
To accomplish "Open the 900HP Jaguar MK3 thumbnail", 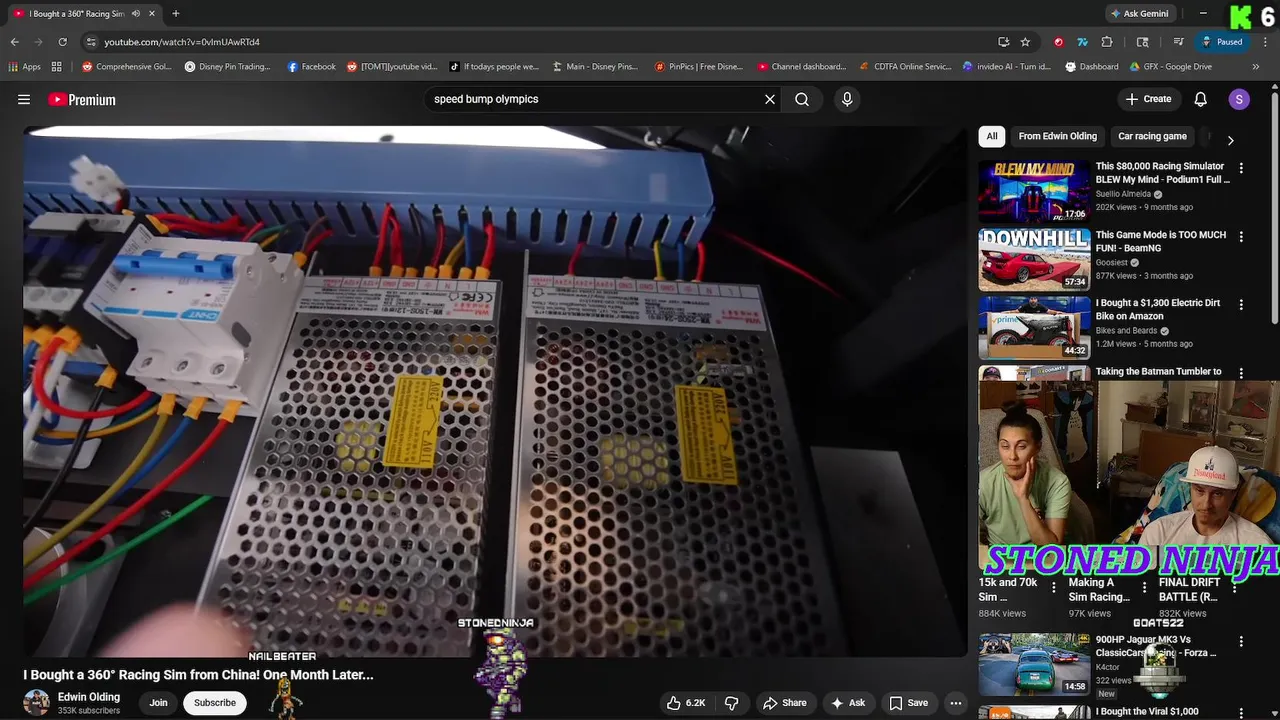I will pyautogui.click(x=1034, y=664).
